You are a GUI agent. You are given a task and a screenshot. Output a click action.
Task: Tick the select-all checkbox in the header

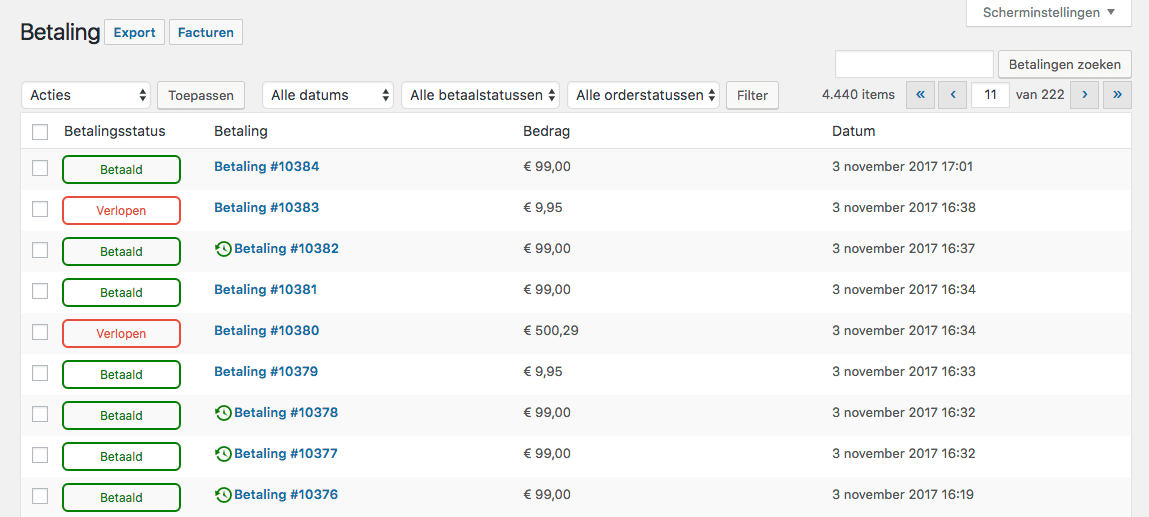click(40, 132)
